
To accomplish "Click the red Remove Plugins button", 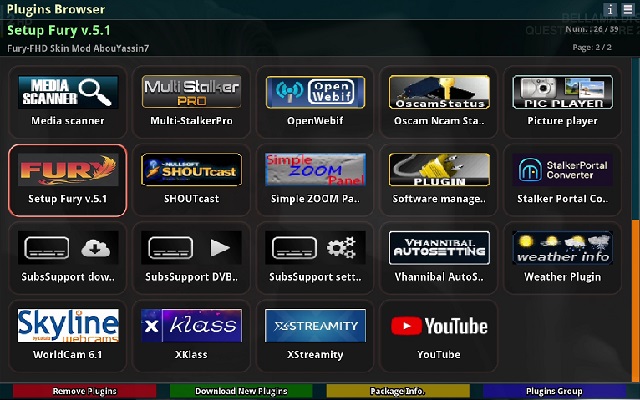I will click(84, 391).
